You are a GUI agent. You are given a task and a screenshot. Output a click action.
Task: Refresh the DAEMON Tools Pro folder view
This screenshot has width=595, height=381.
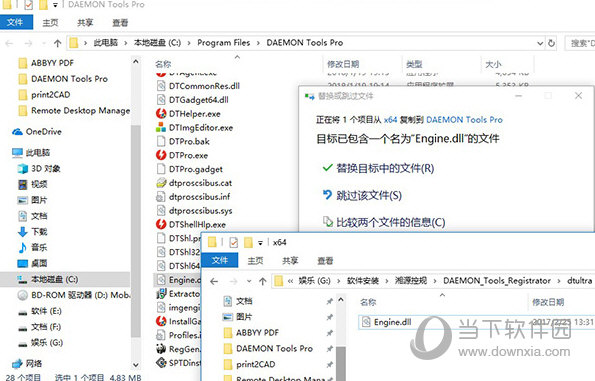(x=551, y=43)
